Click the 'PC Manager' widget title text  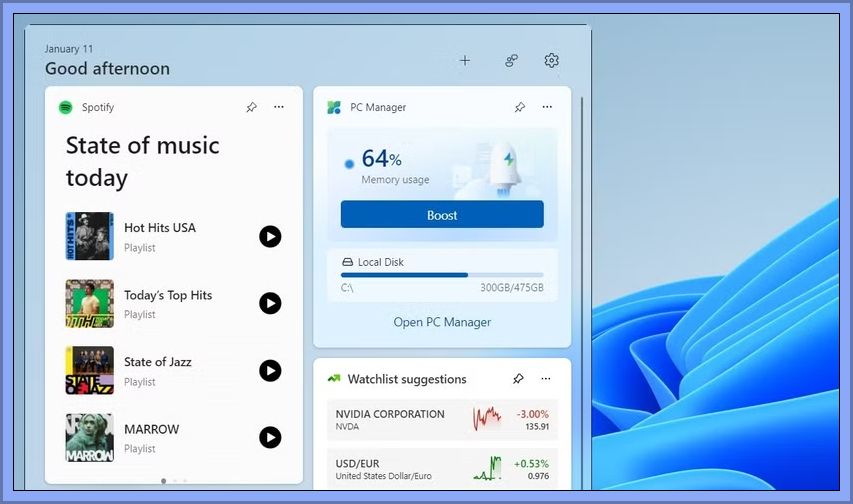click(x=378, y=107)
